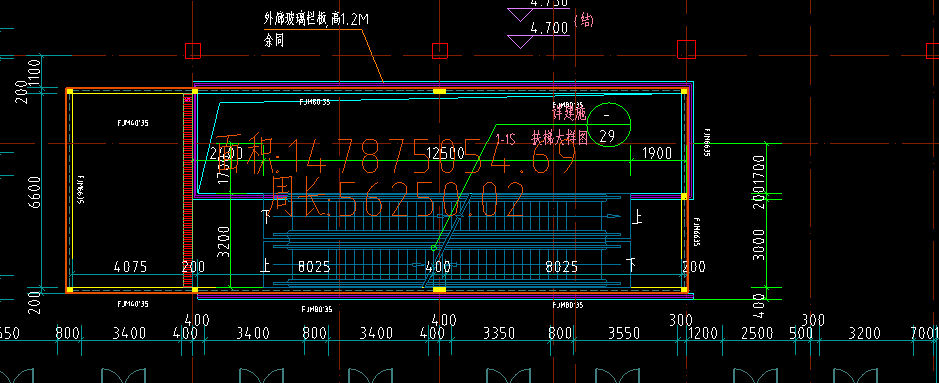
Task: Click the 6600 vertical dimension text
Action: click(x=35, y=192)
